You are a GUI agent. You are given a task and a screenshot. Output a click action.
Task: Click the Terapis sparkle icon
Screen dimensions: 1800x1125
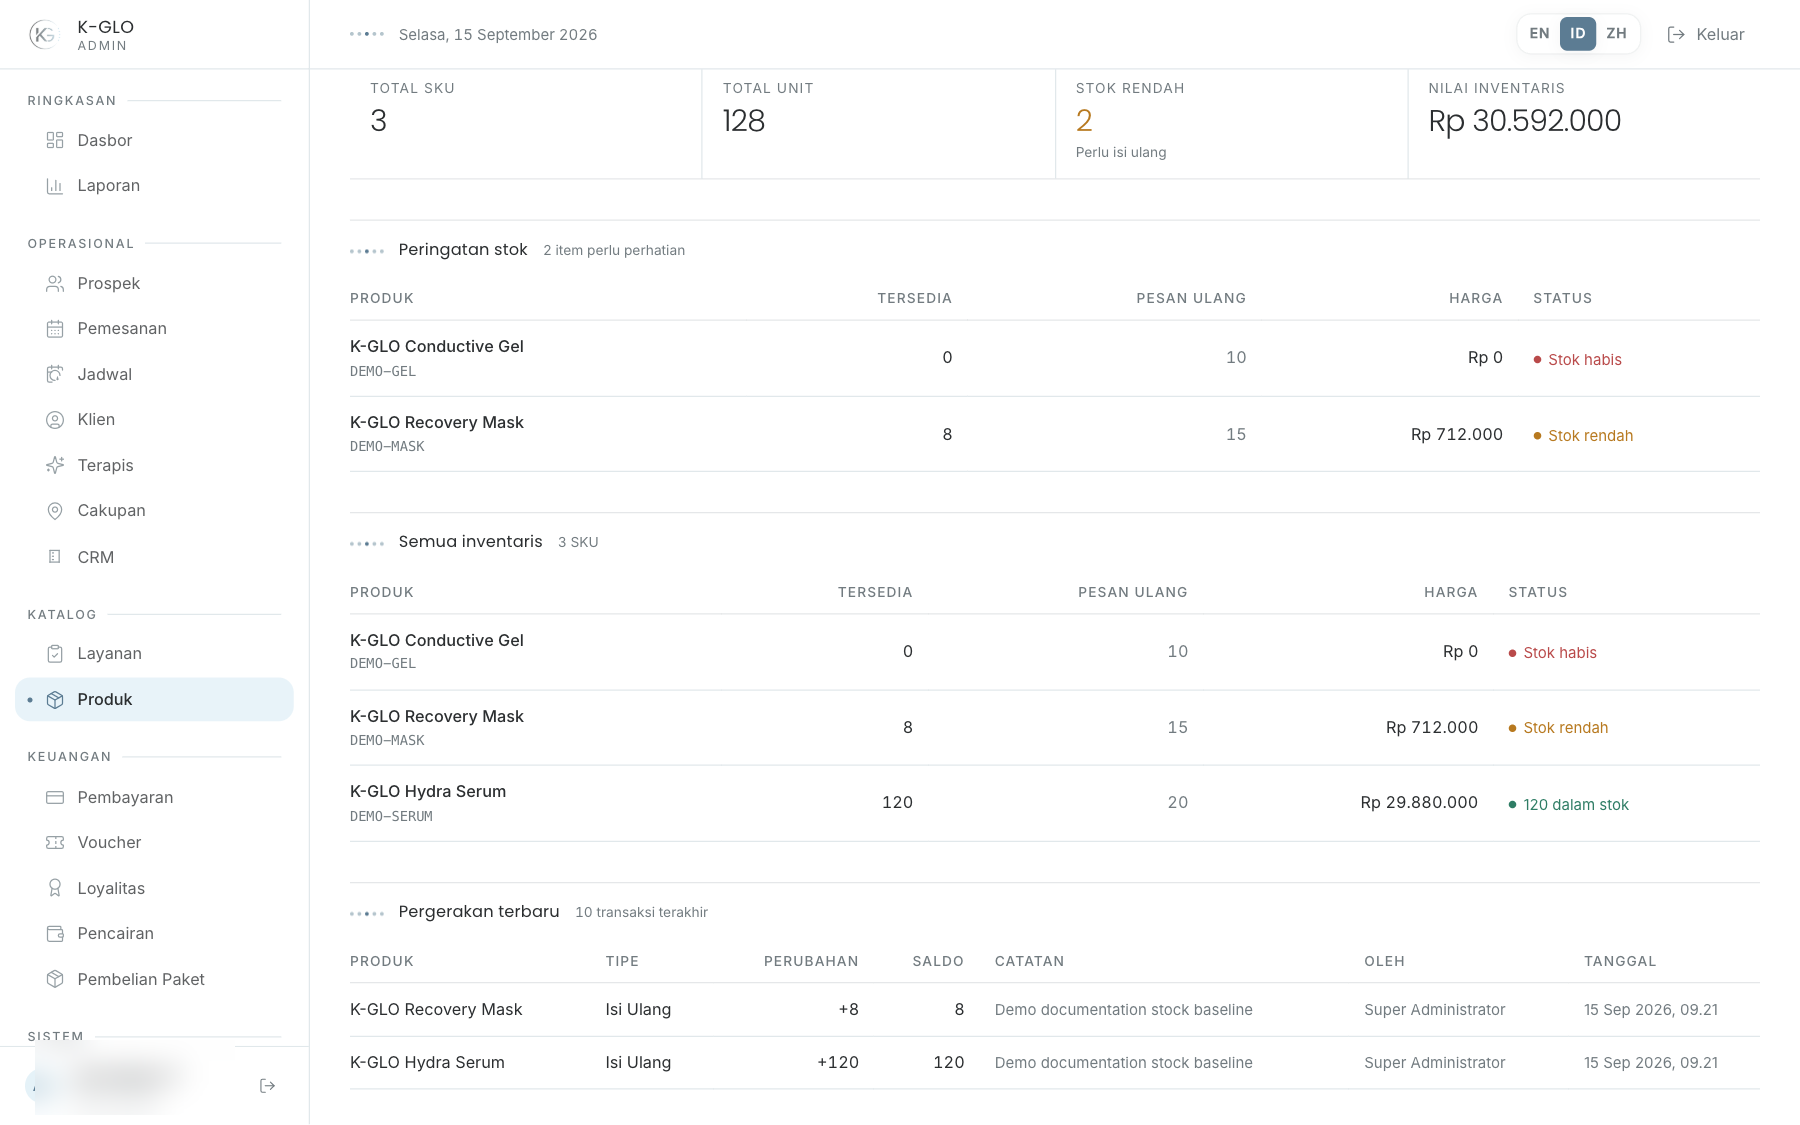(x=55, y=466)
